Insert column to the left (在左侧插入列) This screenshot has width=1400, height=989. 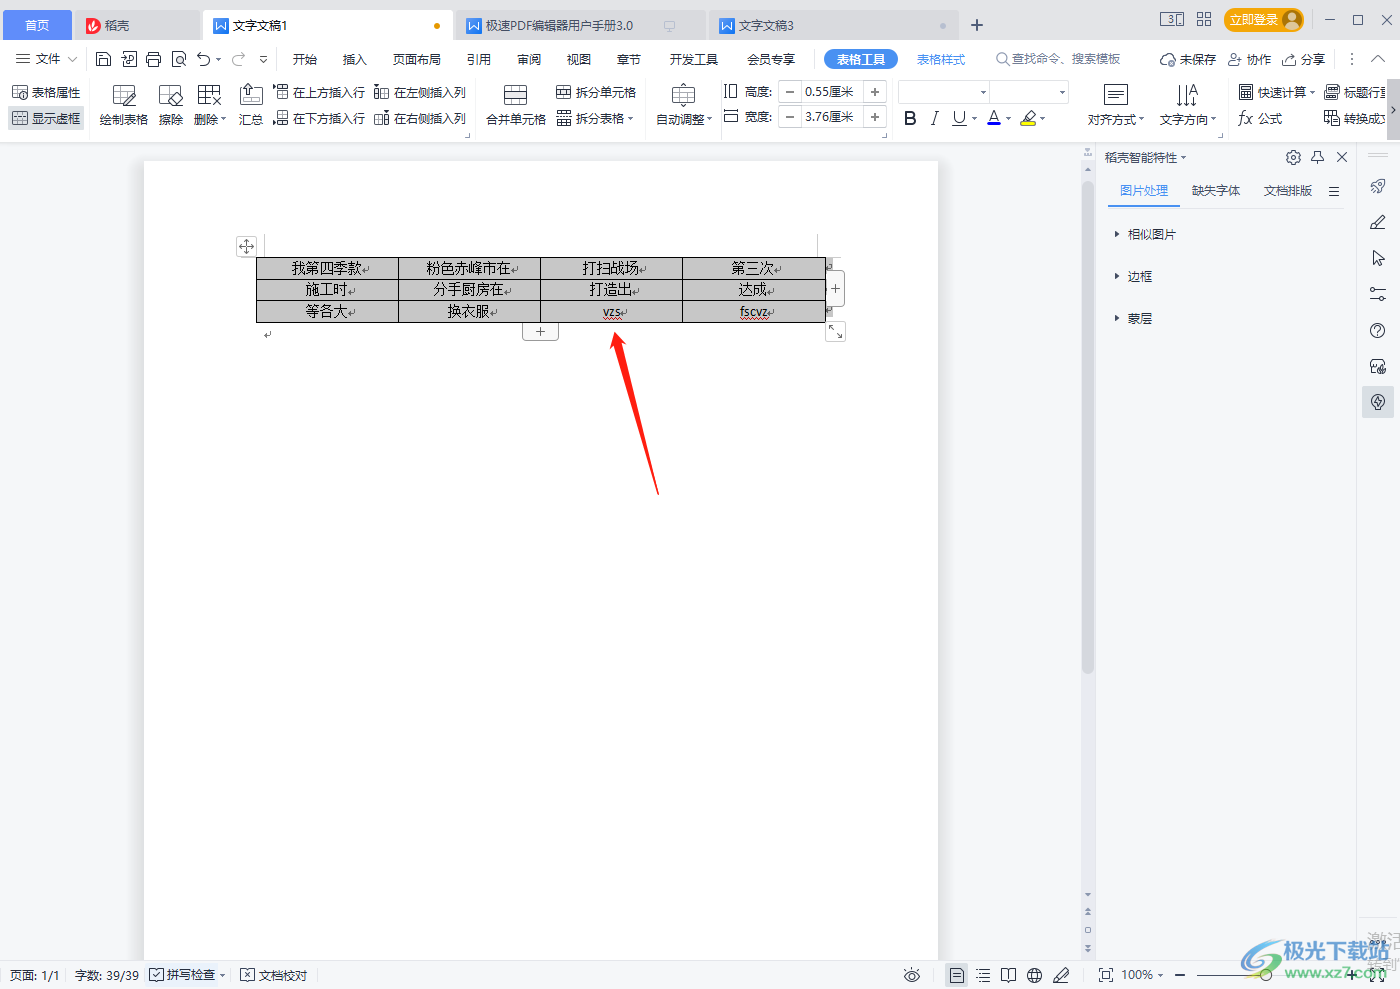pos(420,92)
